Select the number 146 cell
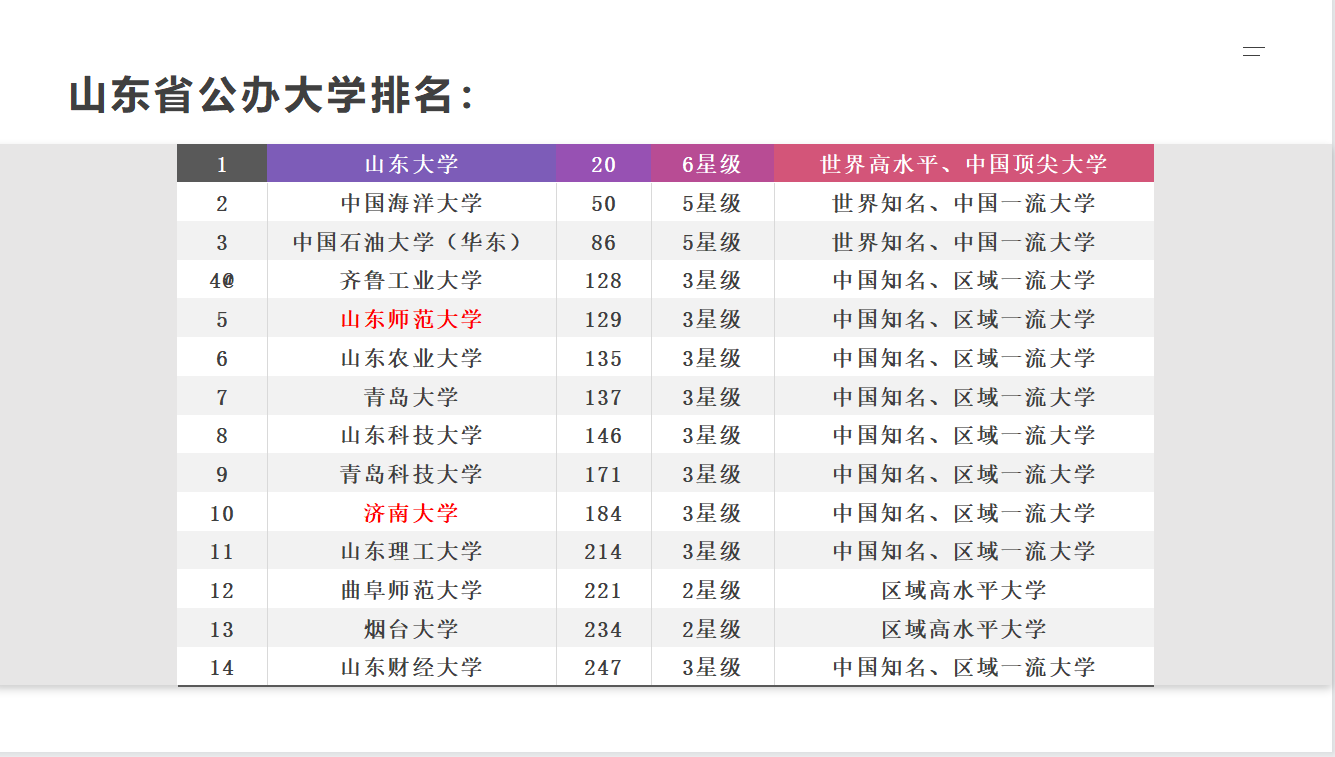 (604, 435)
